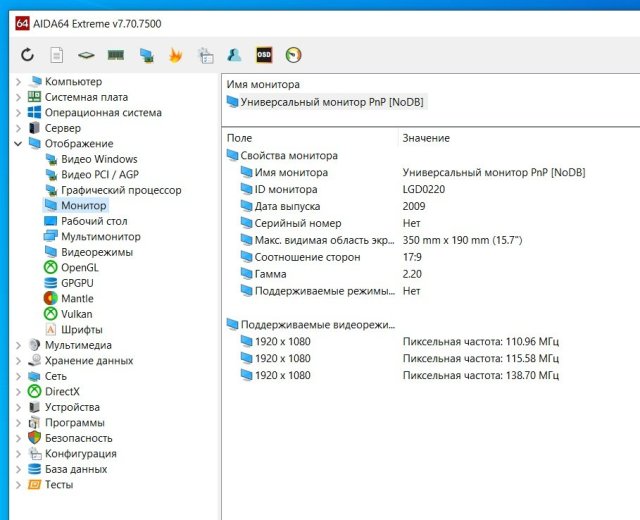
Task: Expand the Программы node arrow
Action: click(18, 423)
